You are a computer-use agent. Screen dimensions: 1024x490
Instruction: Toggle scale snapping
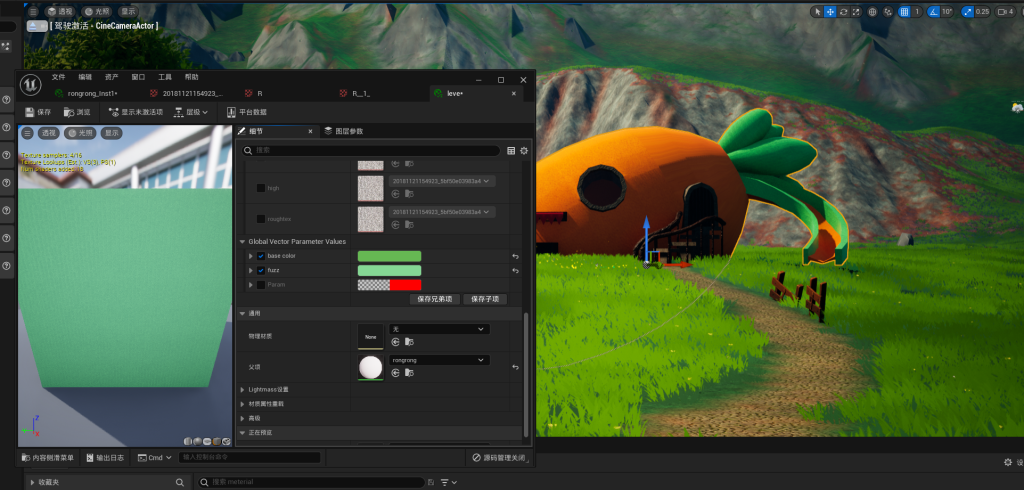(x=967, y=12)
